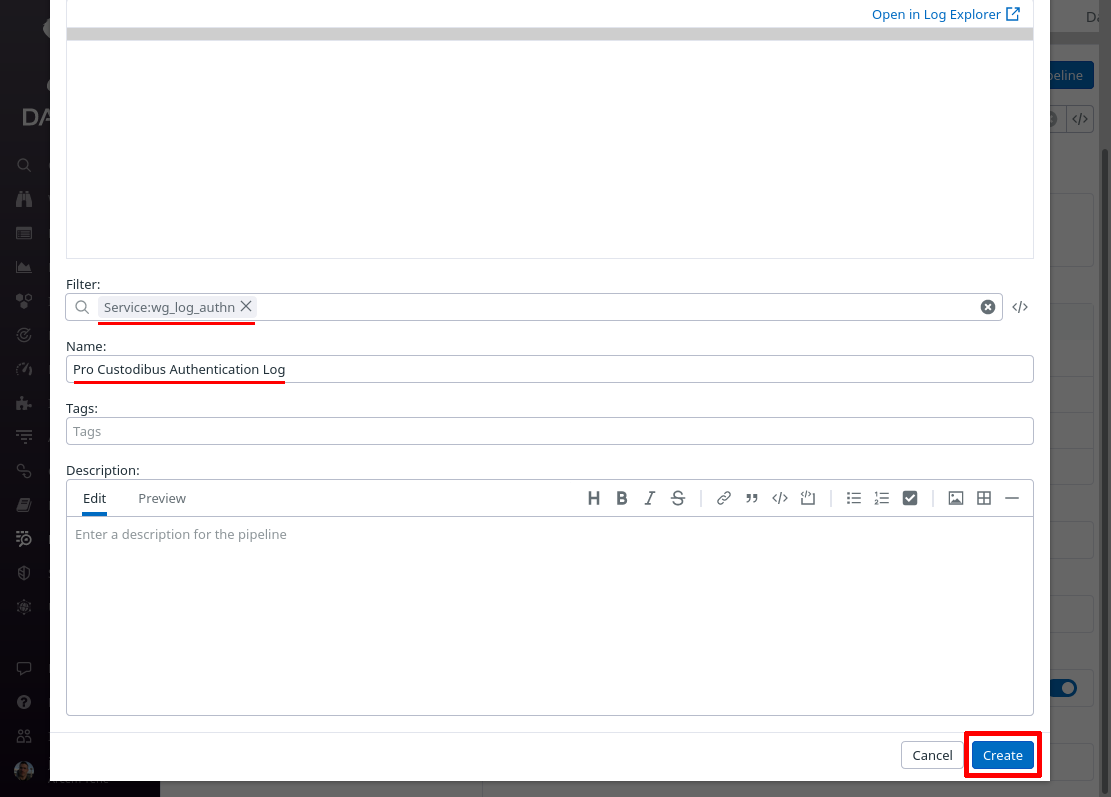Image resolution: width=1111 pixels, height=797 pixels.
Task: Click the Create pipeline button
Action: (1002, 755)
